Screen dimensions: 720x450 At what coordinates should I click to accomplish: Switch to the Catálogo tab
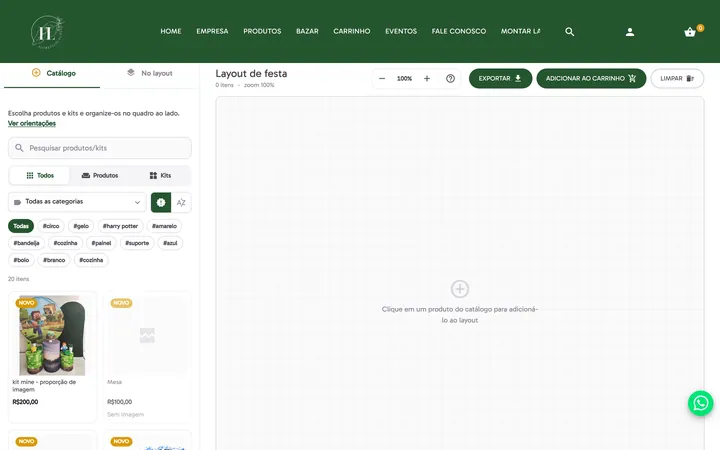pyautogui.click(x=52, y=73)
